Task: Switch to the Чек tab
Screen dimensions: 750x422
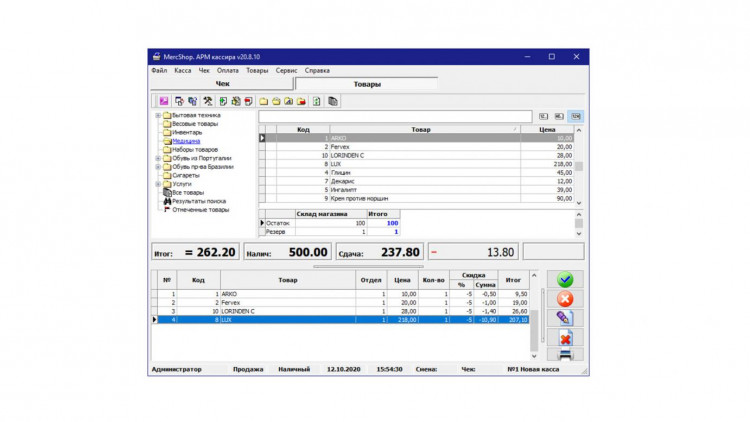Action: (x=222, y=84)
